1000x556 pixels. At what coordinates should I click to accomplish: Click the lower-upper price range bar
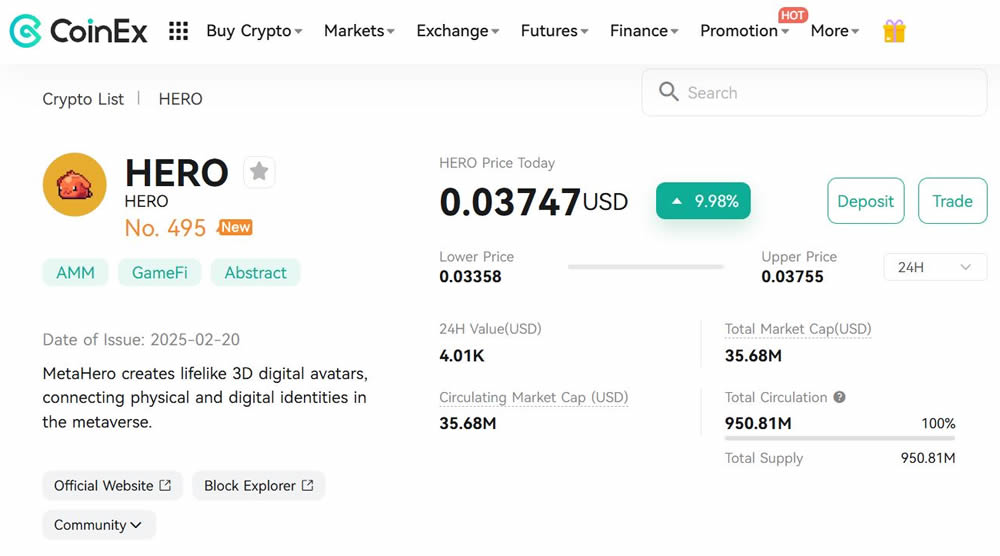pyautogui.click(x=645, y=267)
